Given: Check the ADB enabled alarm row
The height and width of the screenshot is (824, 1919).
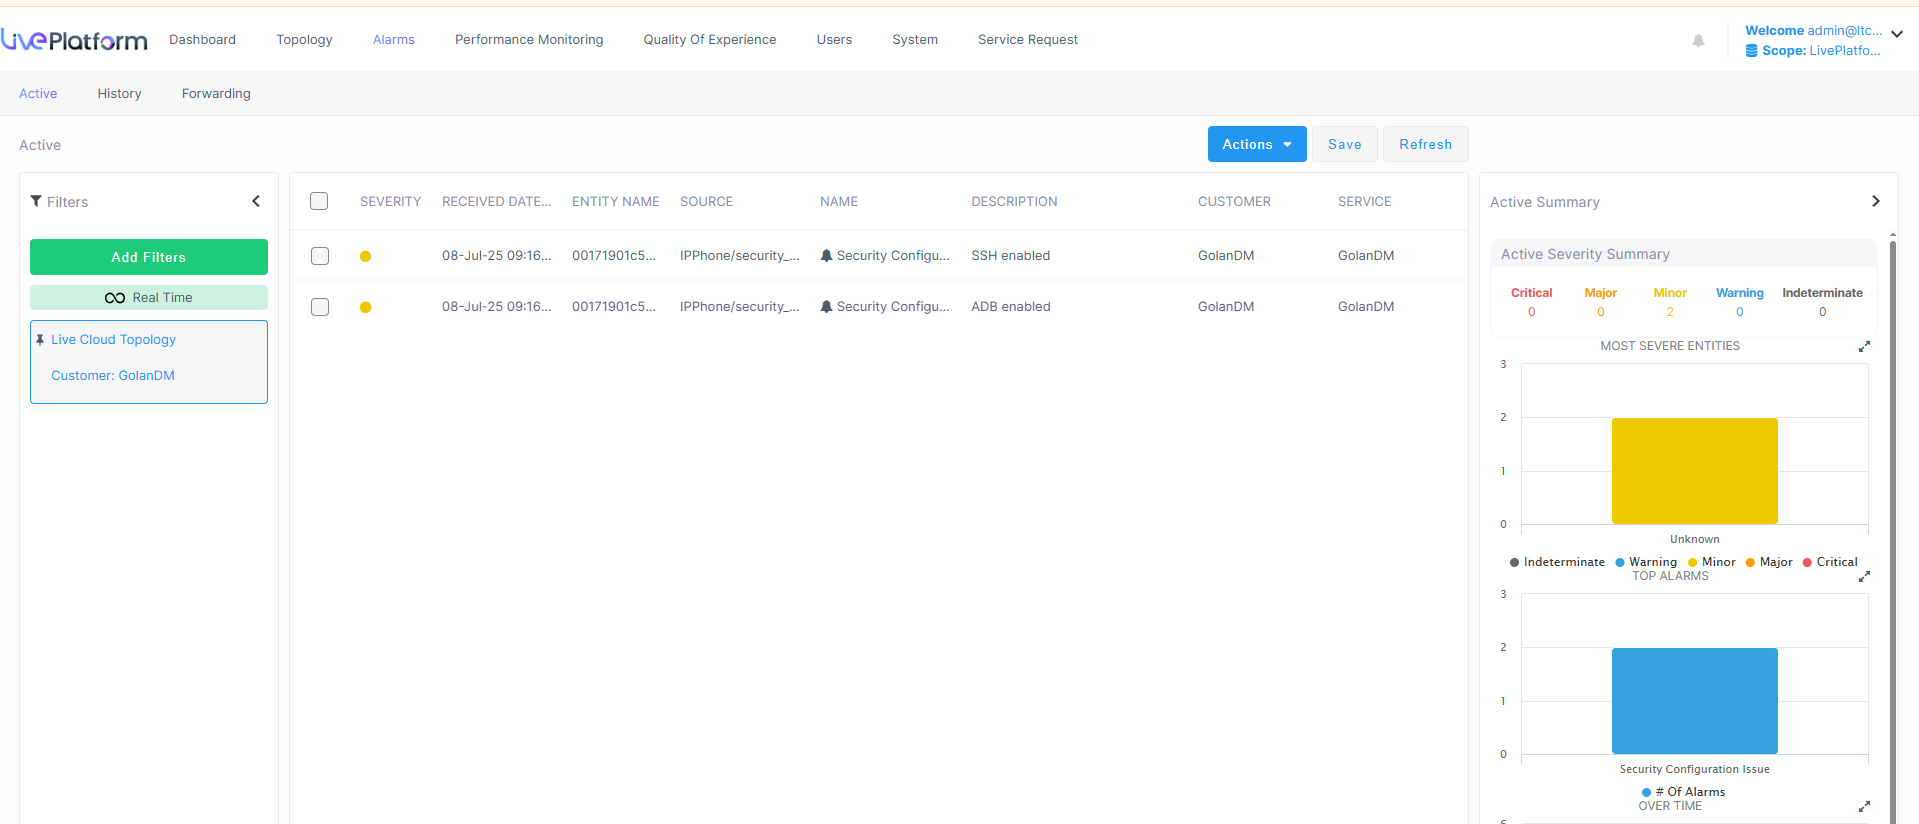Looking at the screenshot, I should 320,307.
